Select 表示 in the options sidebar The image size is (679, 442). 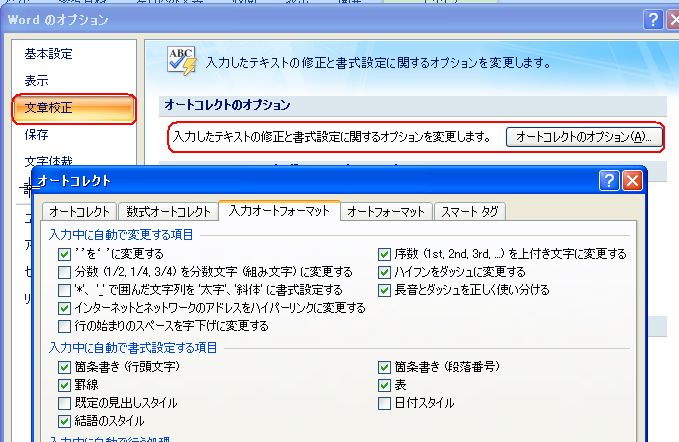point(36,81)
